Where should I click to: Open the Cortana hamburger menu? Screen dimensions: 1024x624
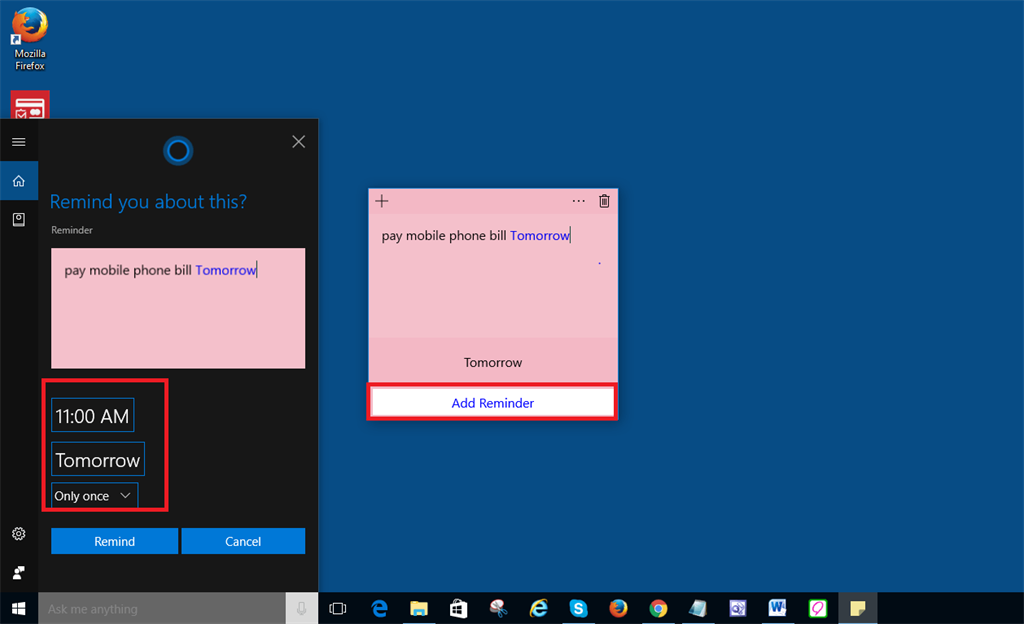[19, 142]
